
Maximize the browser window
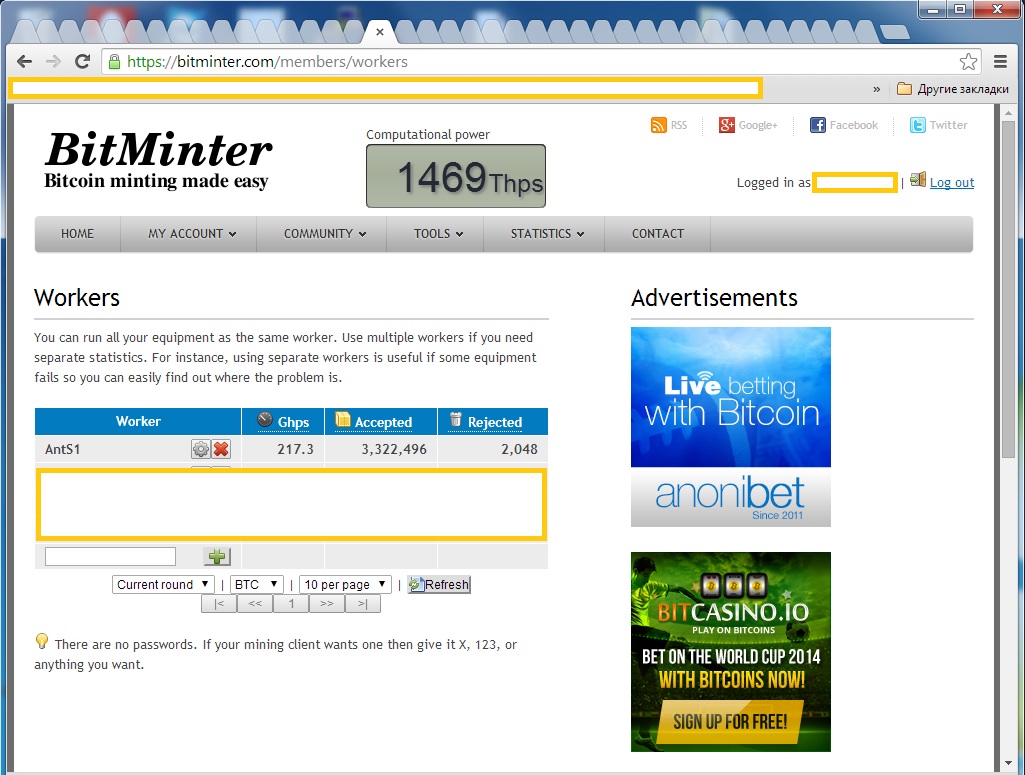960,9
